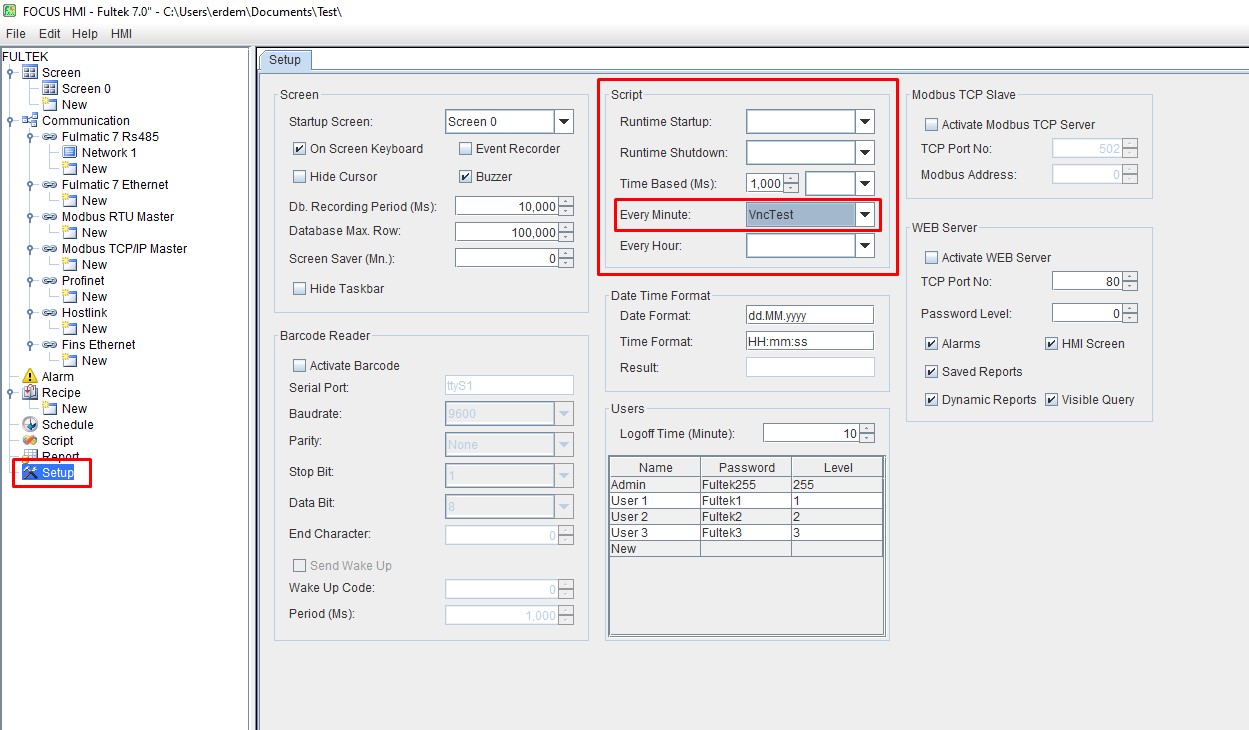The image size is (1249, 730).
Task: Click the Communication node icon
Action: pyautogui.click(x=30, y=120)
